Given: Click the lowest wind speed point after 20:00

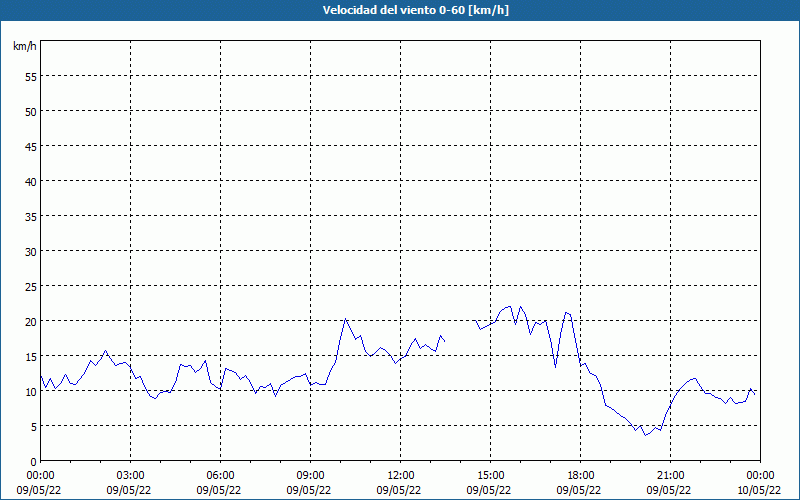Looking at the screenshot, I should (x=645, y=435).
